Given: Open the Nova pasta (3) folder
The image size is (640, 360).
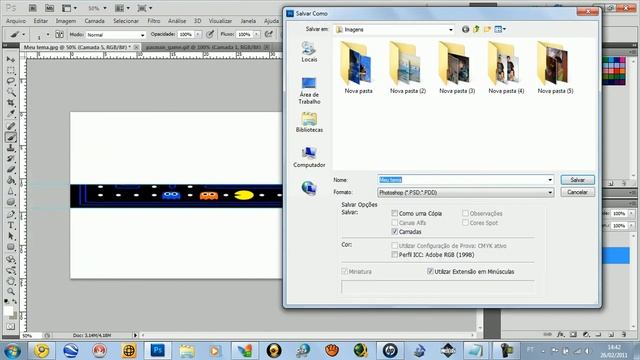Looking at the screenshot, I should click(457, 68).
